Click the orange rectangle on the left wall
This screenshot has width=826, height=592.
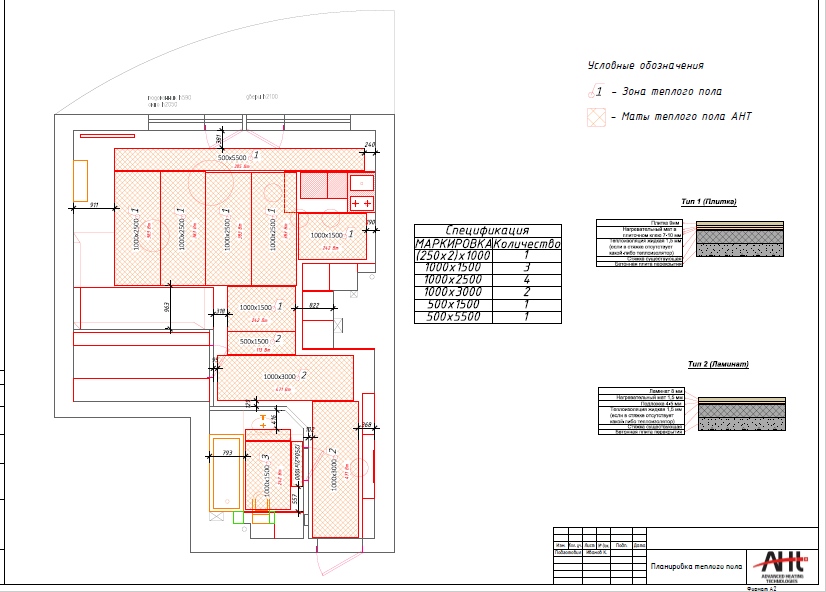click(x=81, y=181)
